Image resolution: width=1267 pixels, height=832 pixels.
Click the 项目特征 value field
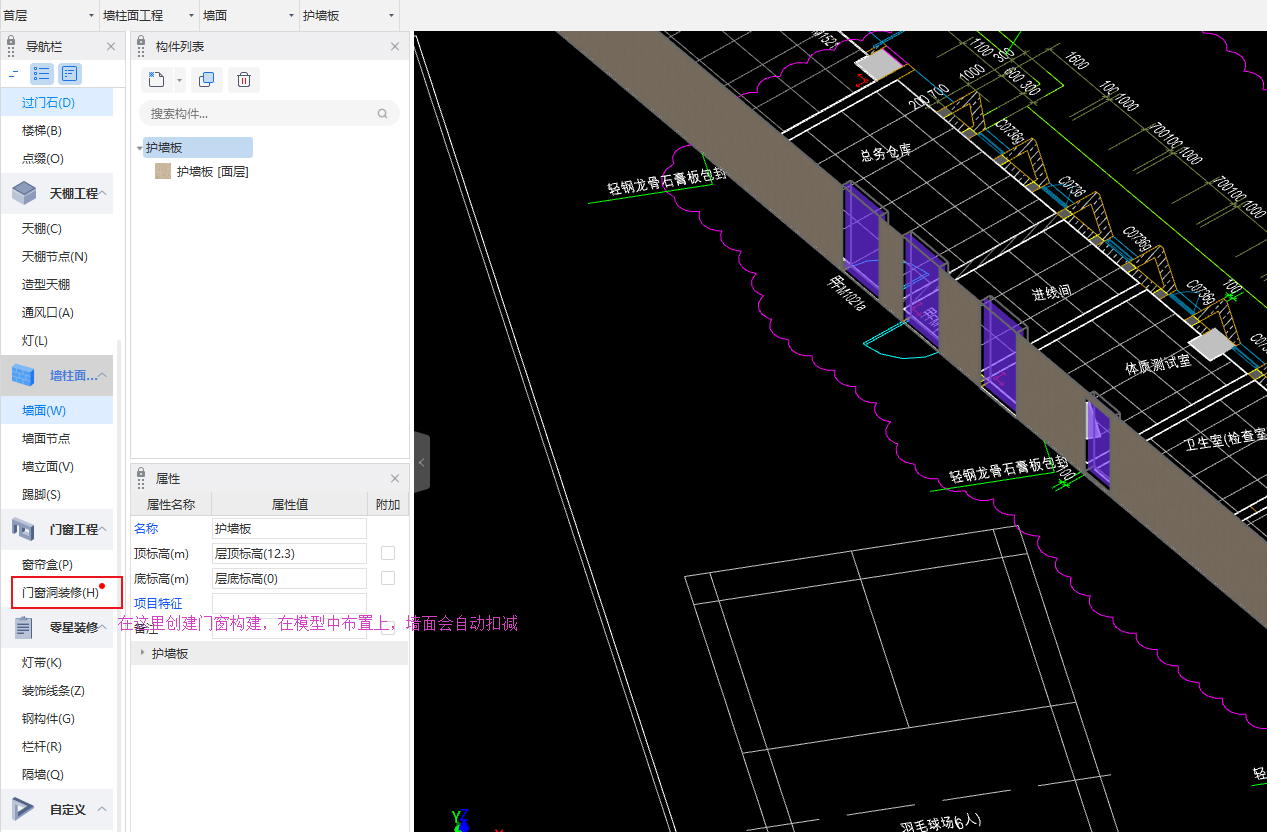pos(289,603)
